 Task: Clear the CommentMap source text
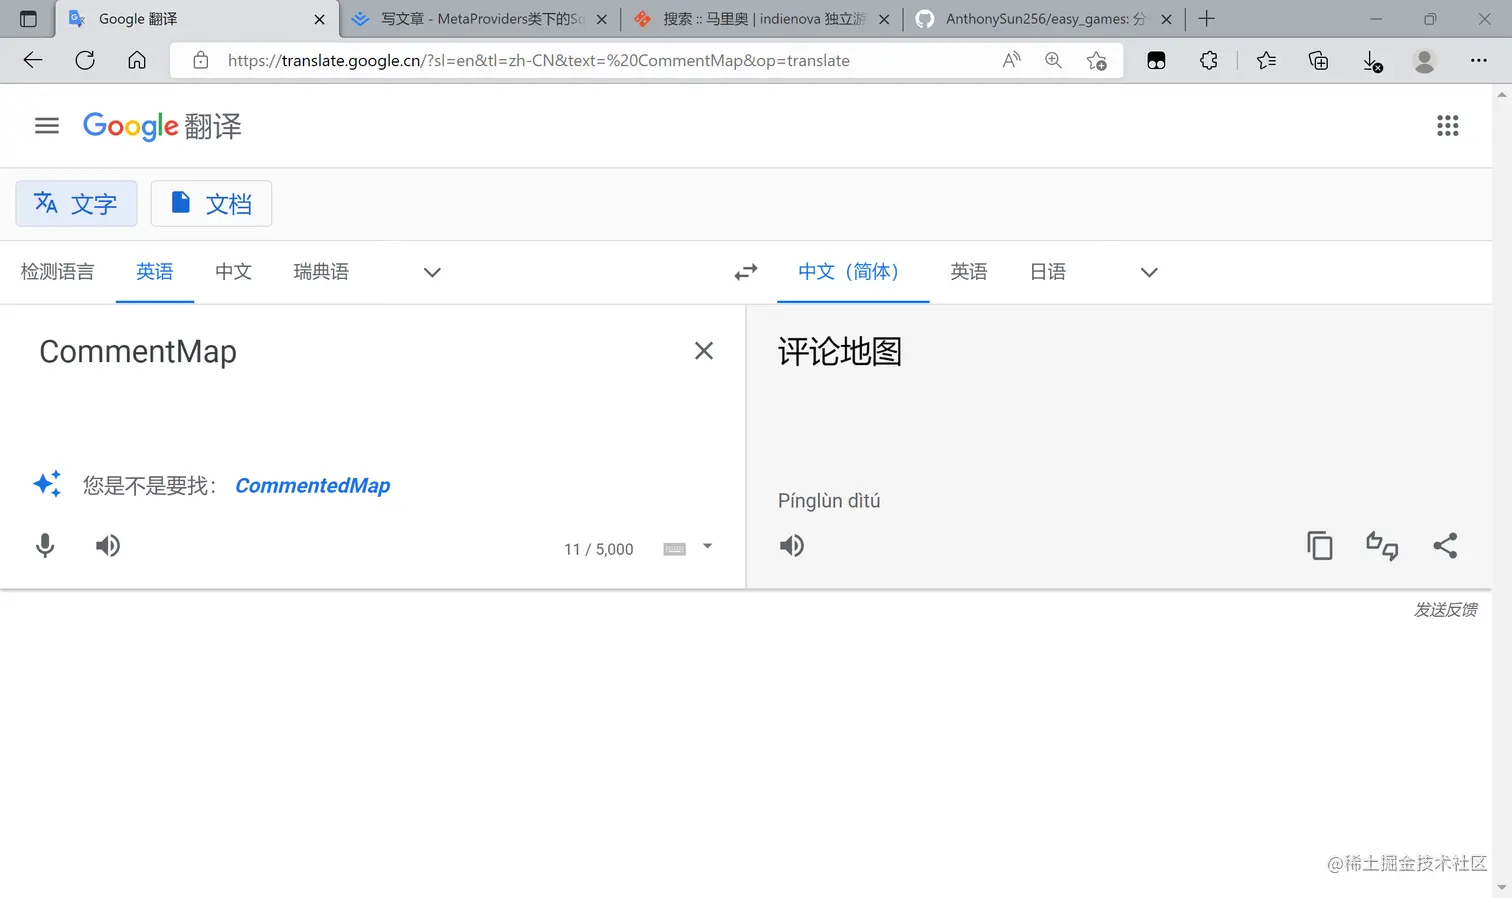tap(704, 351)
